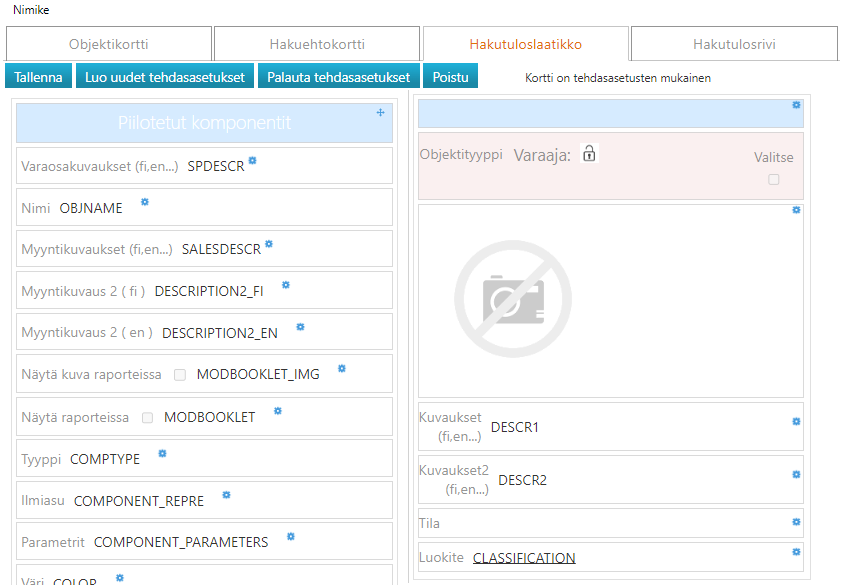The height and width of the screenshot is (585, 843).
Task: Click gear icon beside DESCRIPTION2_FI
Action: click(286, 285)
